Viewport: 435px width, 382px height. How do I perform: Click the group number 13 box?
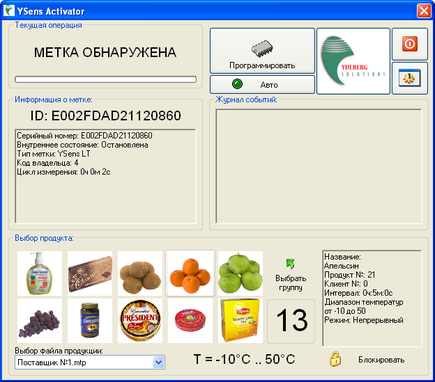[291, 321]
